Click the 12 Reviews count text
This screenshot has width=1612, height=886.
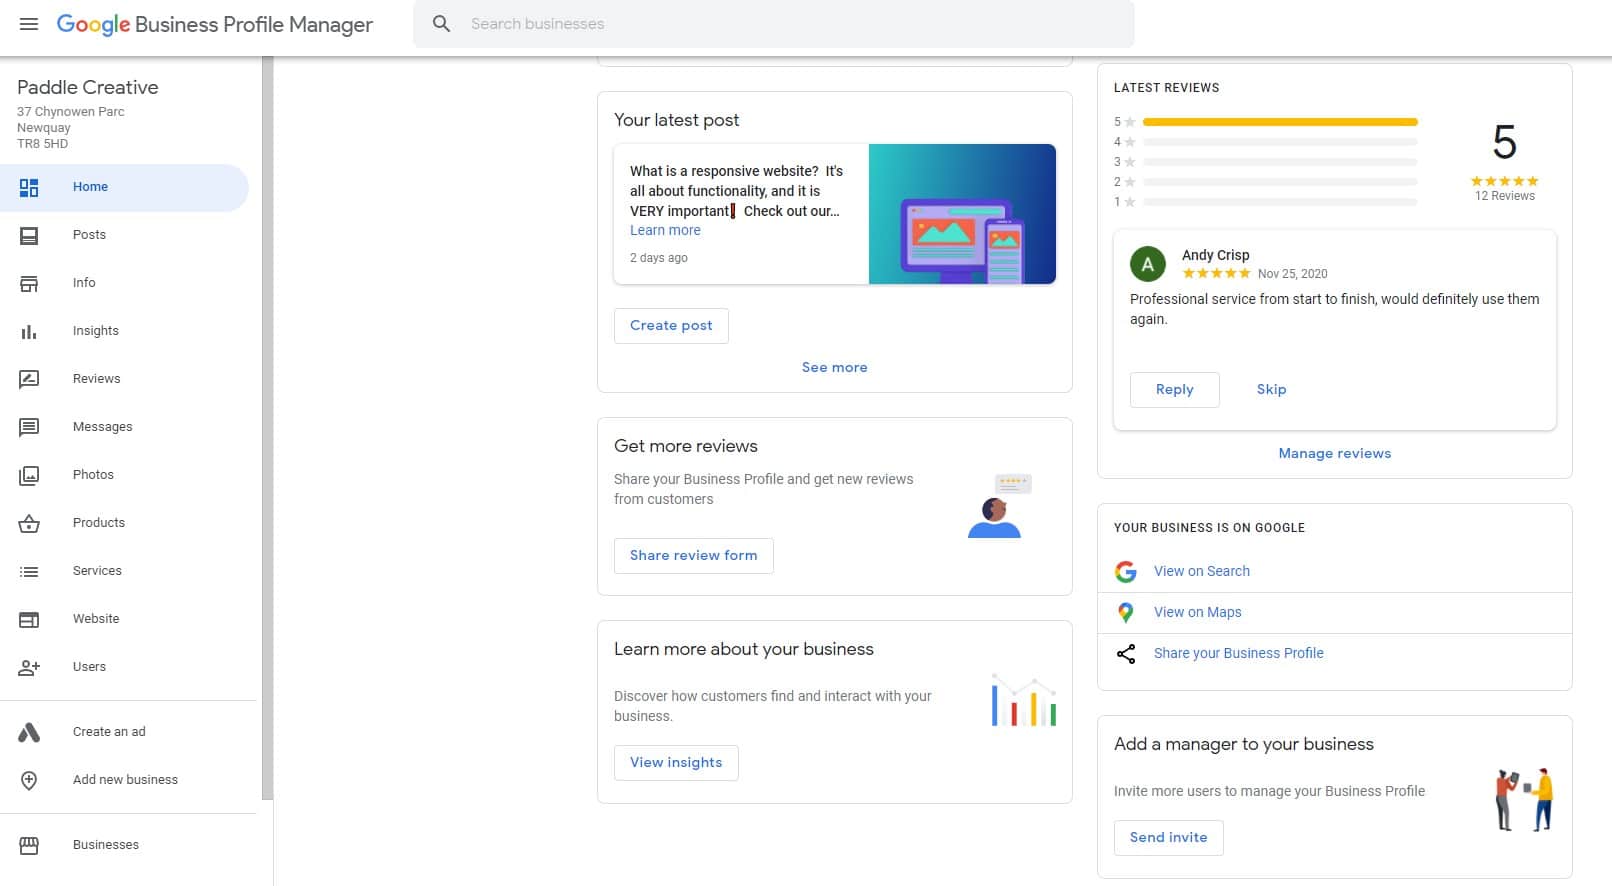(1504, 196)
